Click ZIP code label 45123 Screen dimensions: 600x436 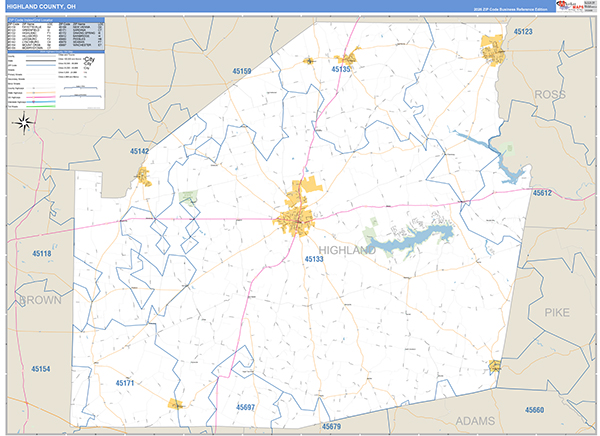[523, 32]
